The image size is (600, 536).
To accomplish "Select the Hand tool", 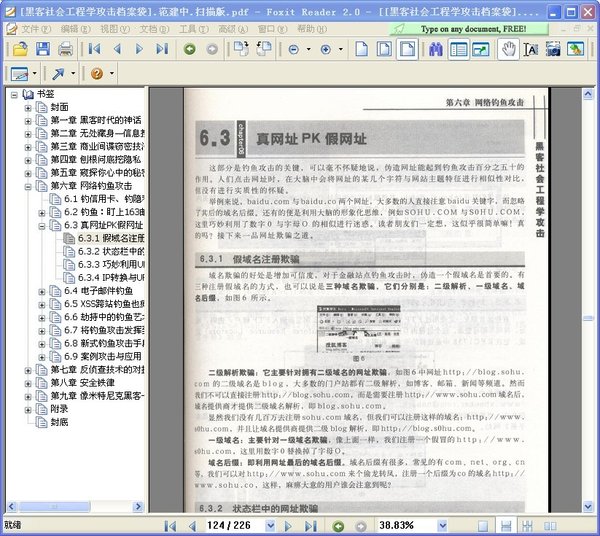I will click(x=509, y=49).
